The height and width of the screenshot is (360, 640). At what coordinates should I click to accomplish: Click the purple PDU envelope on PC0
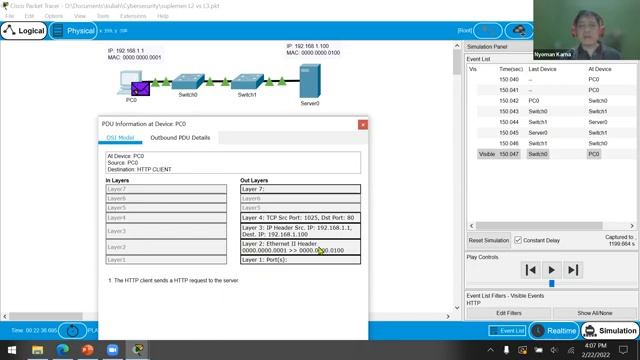coord(140,89)
